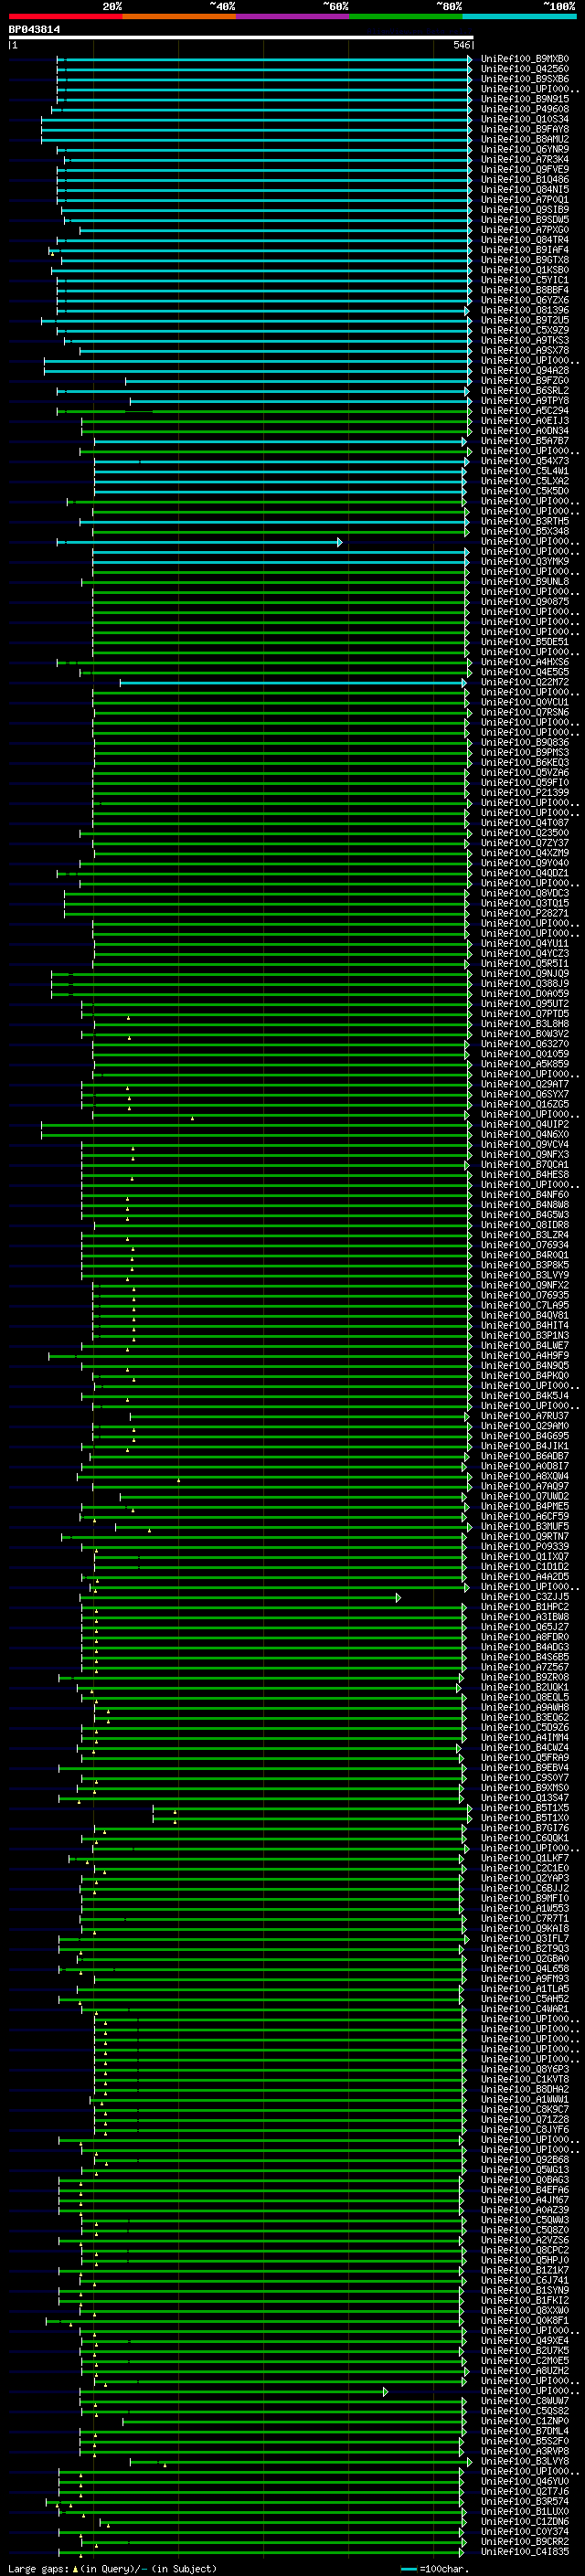Select label UniRef100_Q6YZX6
This screenshot has height=2576, width=585.
[525, 300]
